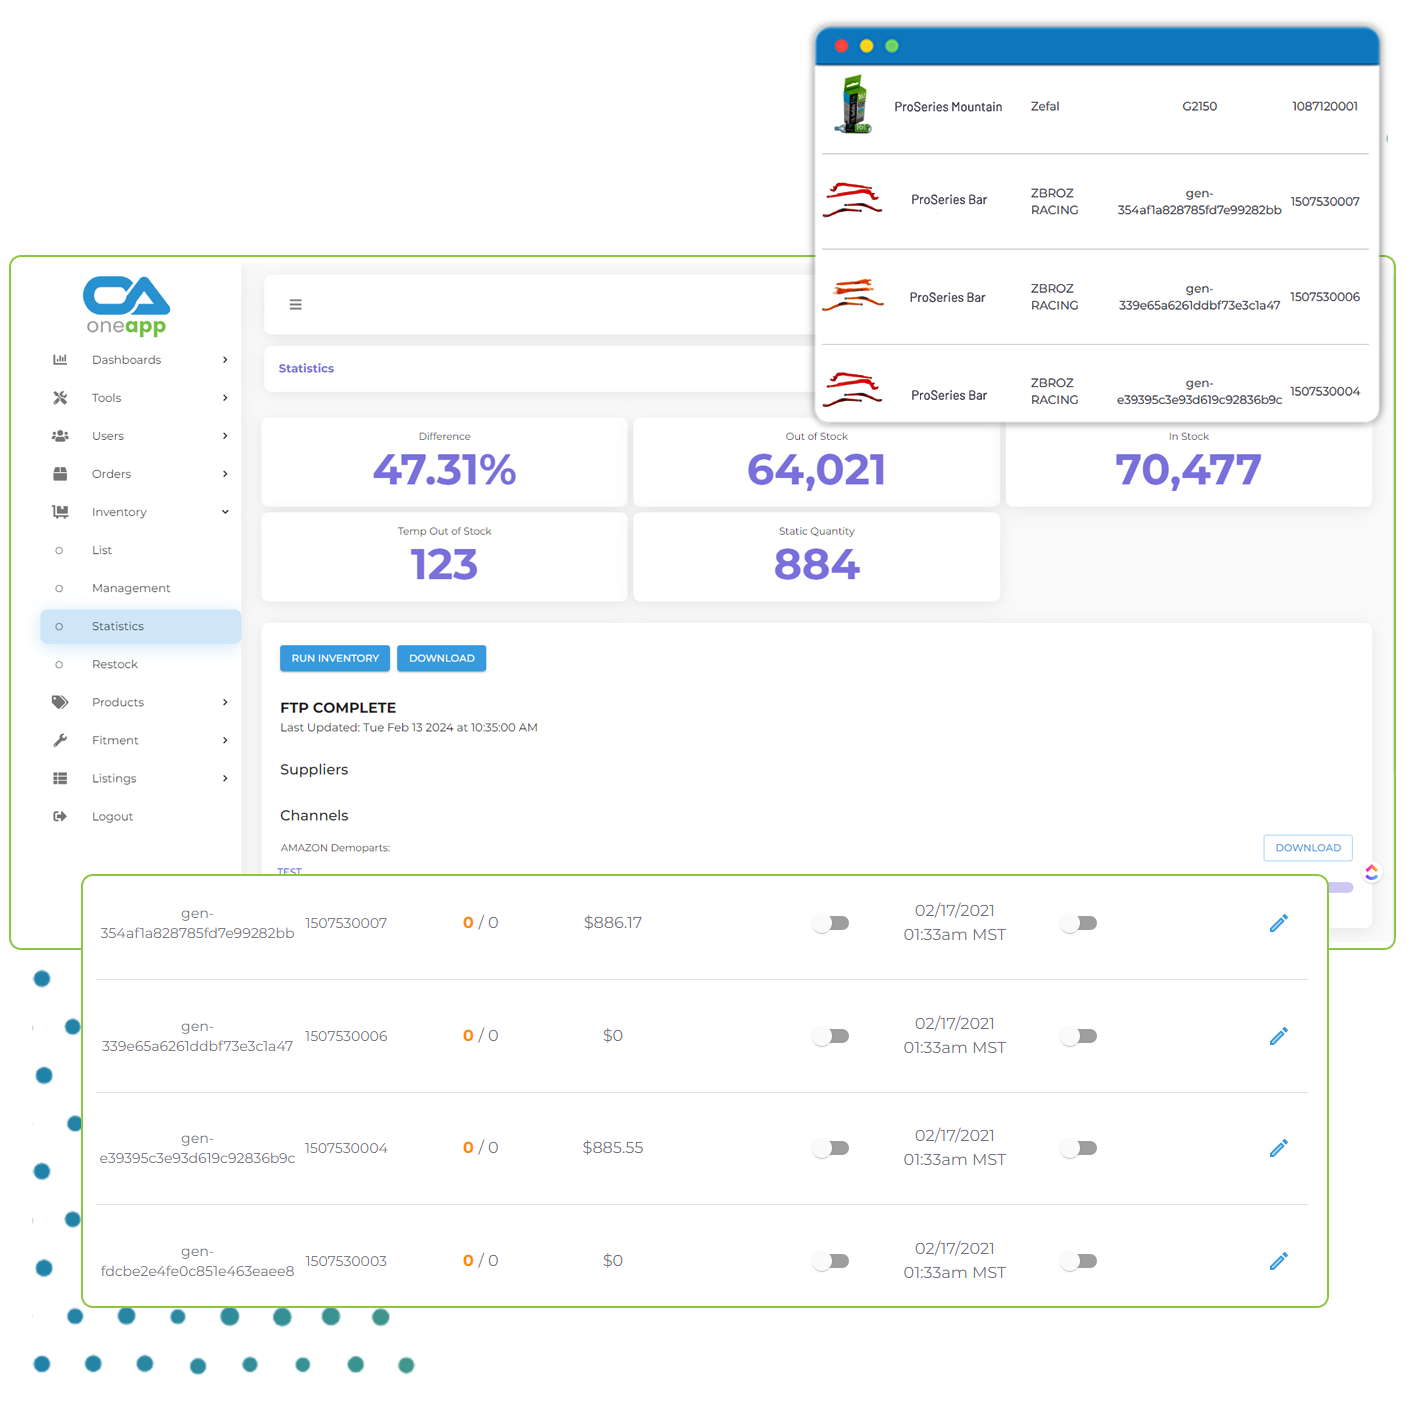Select the Tools wrench icon
1410x1410 pixels.
(x=60, y=397)
